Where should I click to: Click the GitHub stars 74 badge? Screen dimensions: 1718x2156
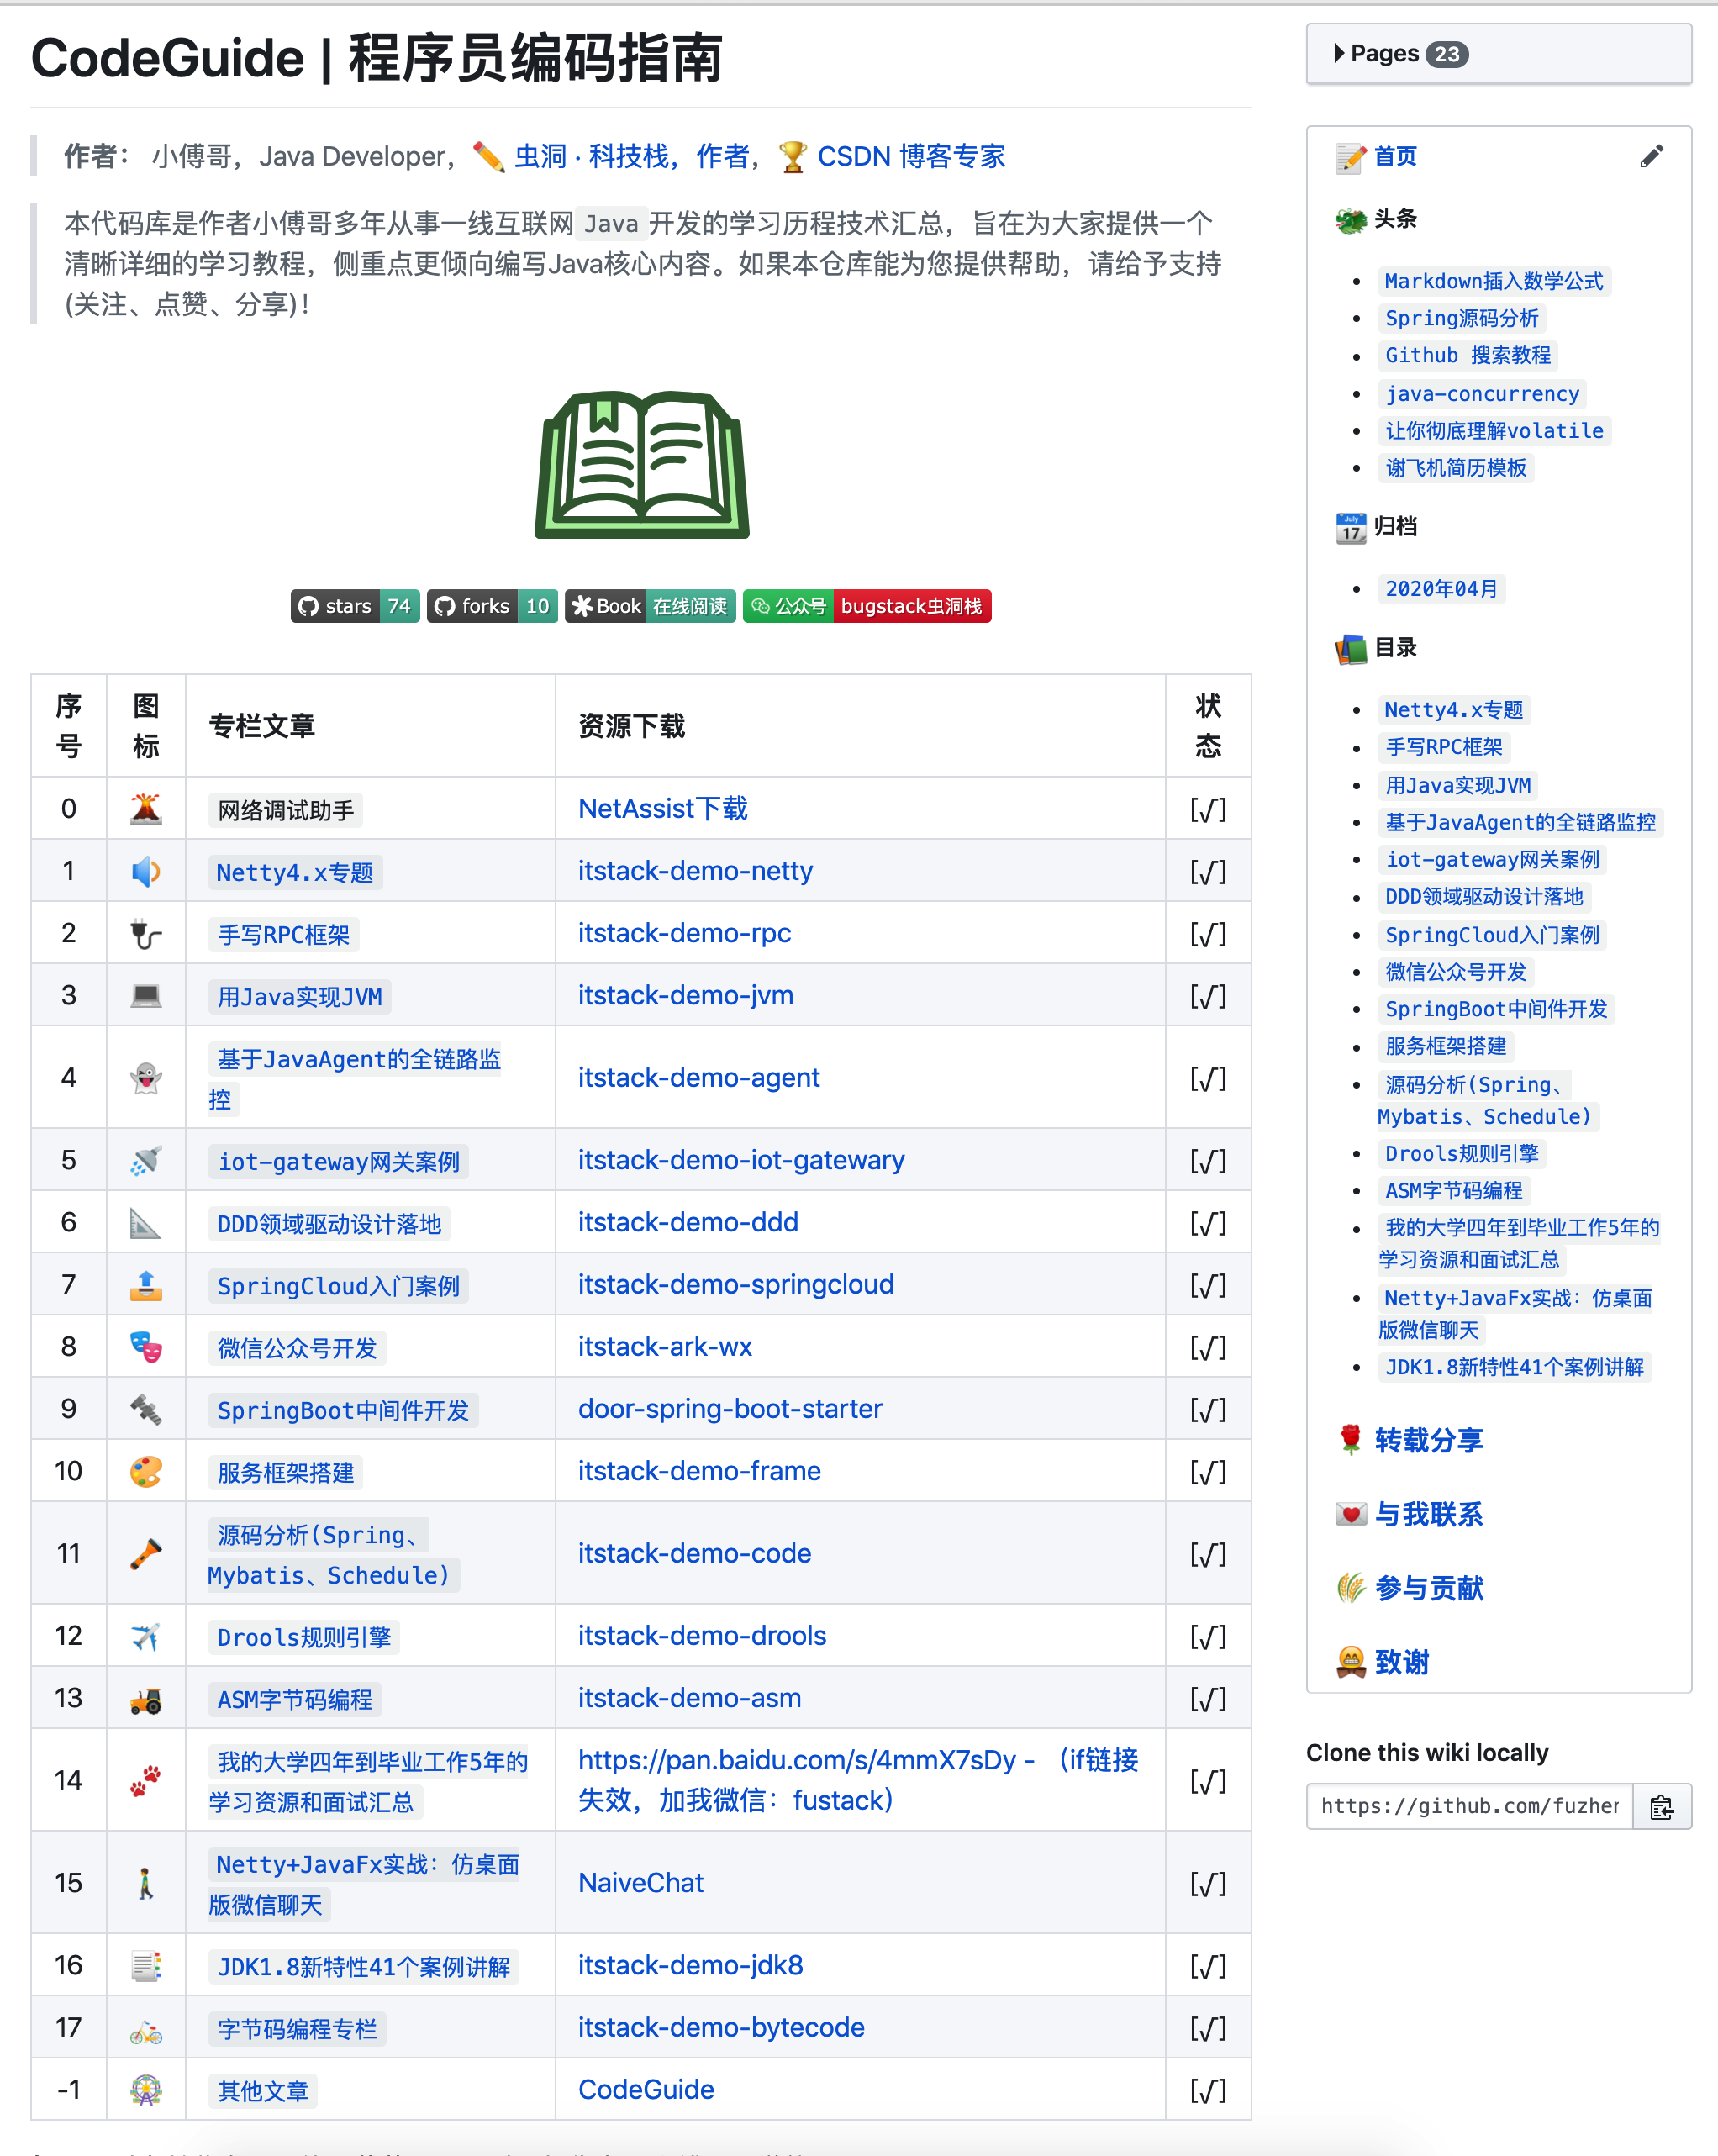(355, 606)
